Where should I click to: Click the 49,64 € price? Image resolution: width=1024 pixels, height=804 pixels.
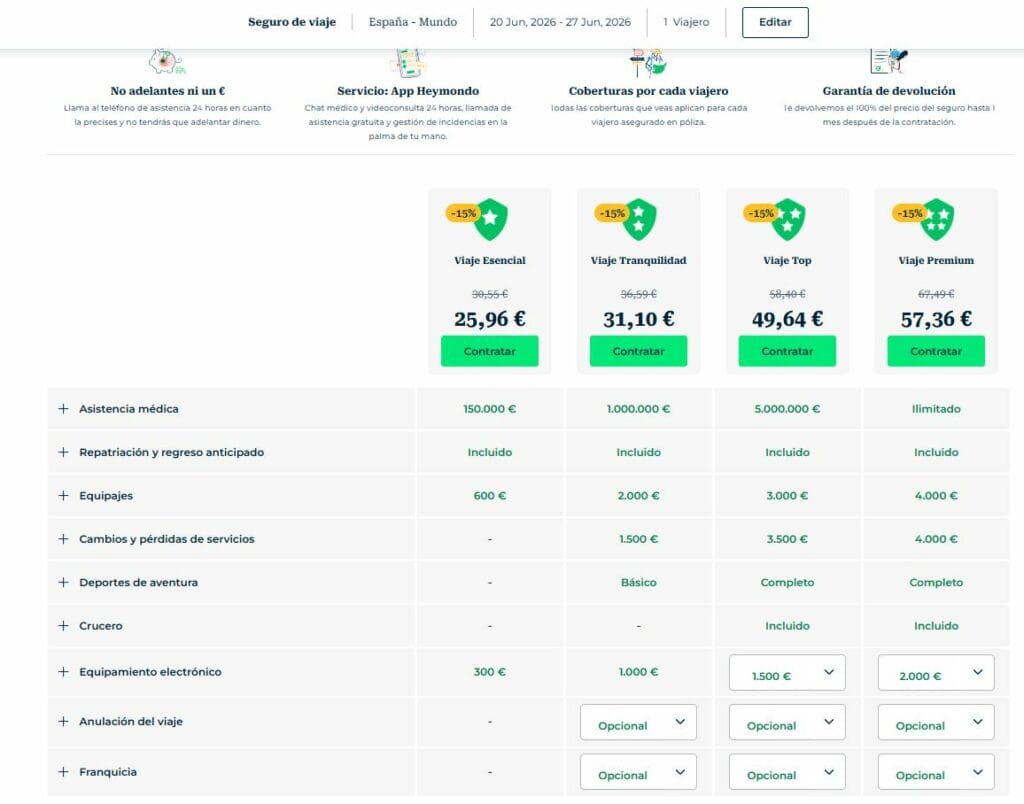coord(788,319)
